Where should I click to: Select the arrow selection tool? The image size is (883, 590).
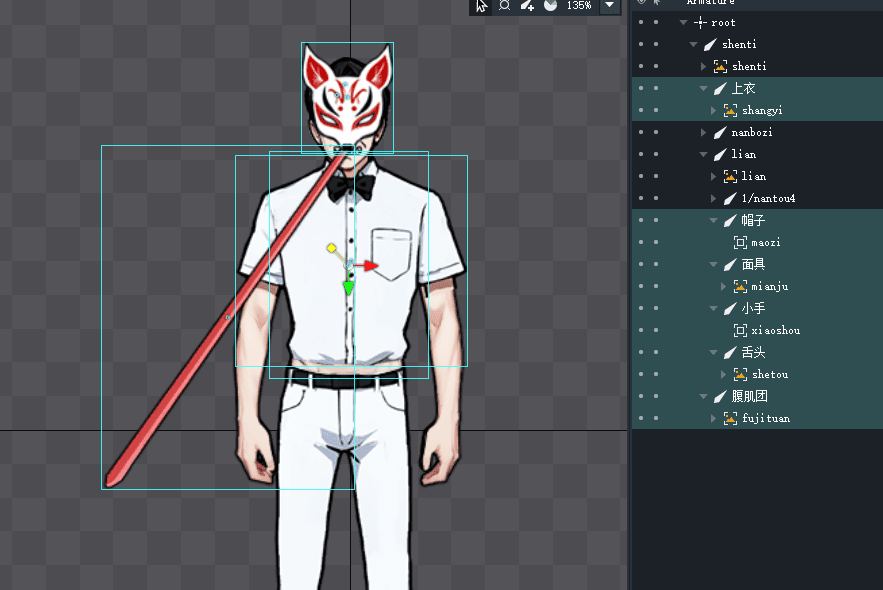(482, 6)
